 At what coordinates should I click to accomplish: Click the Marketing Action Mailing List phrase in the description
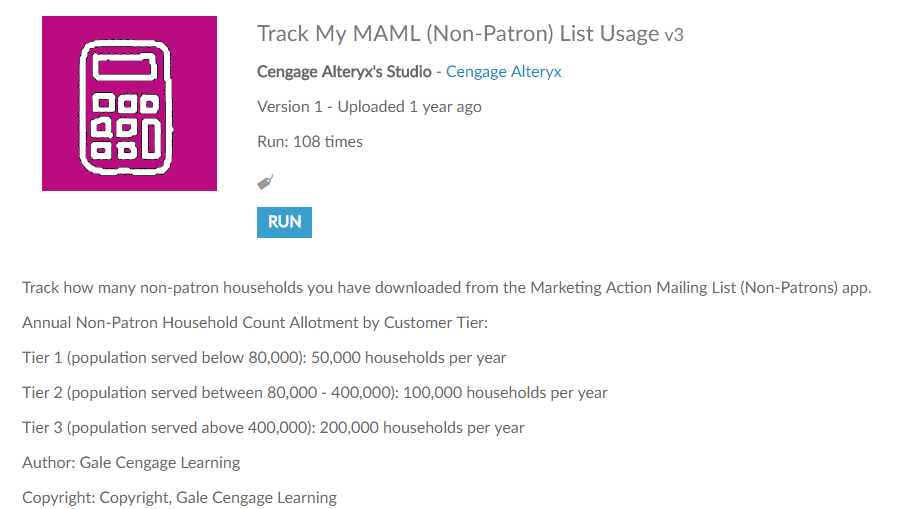633,287
